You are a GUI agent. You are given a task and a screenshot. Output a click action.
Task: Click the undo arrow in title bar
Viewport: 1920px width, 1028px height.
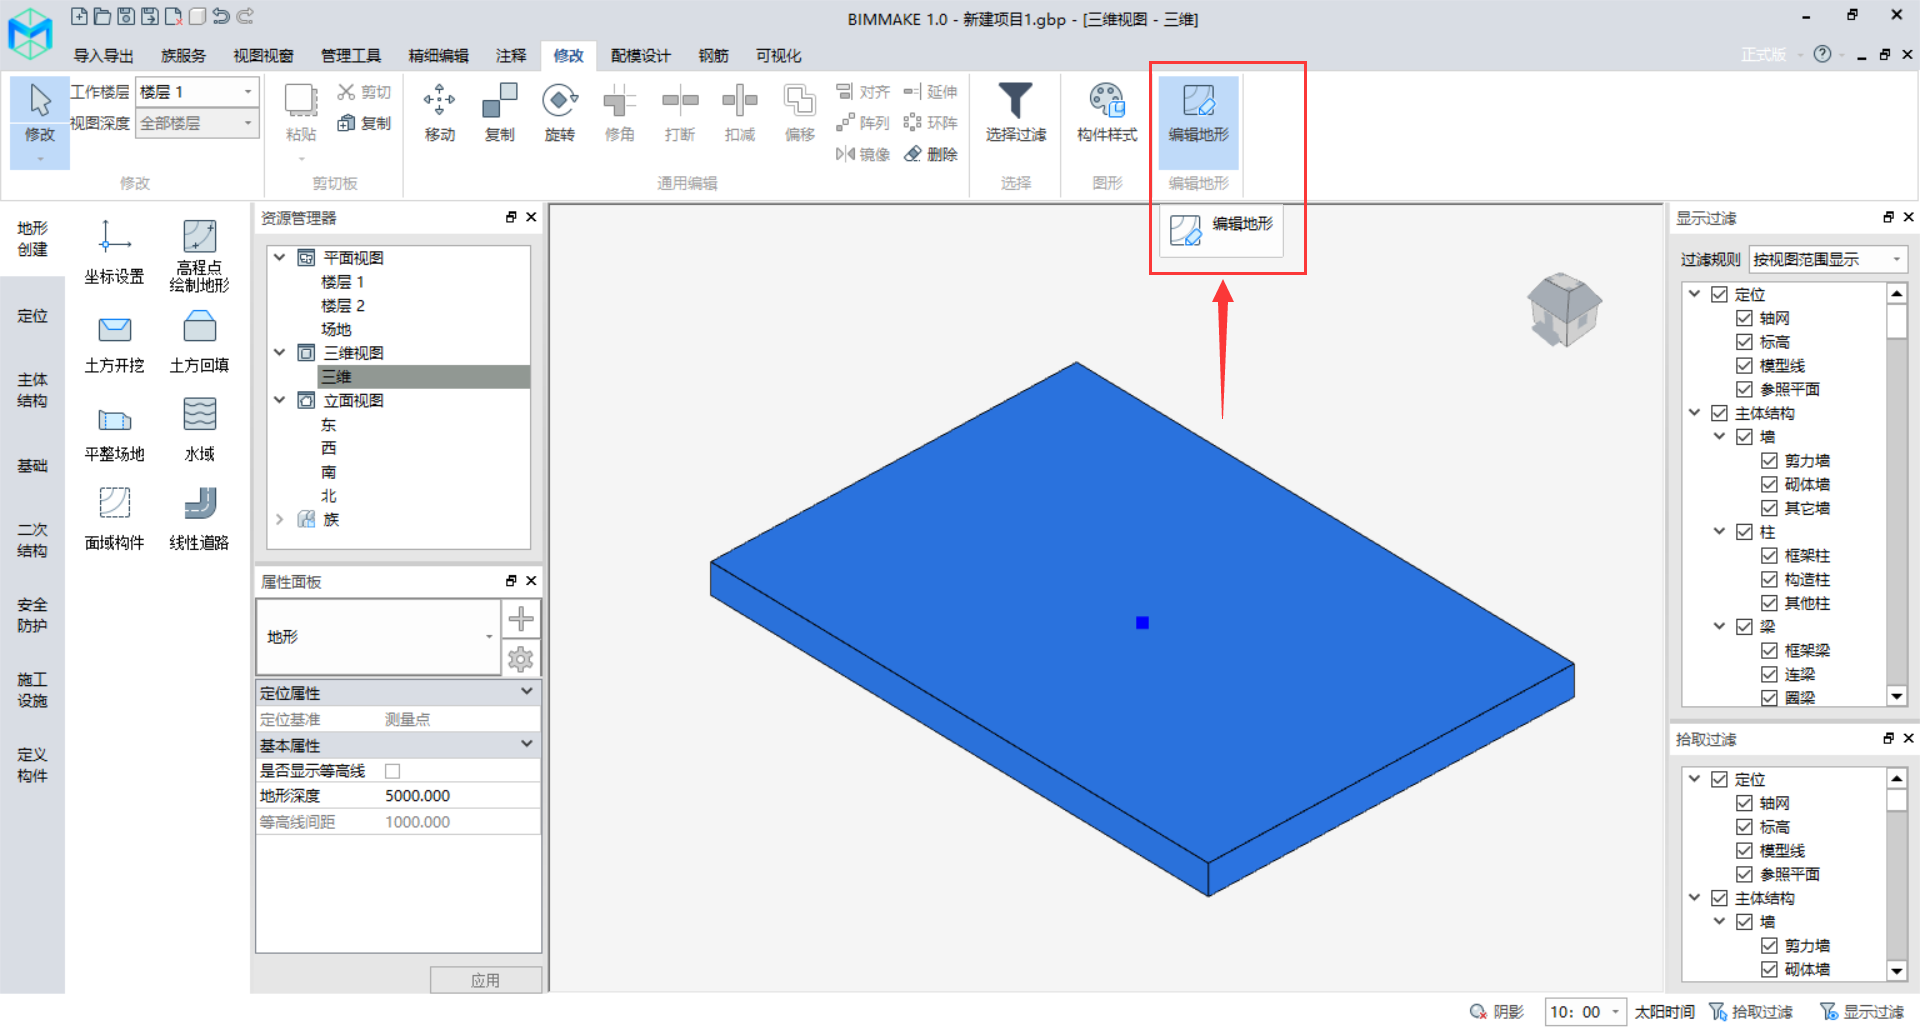(x=221, y=16)
